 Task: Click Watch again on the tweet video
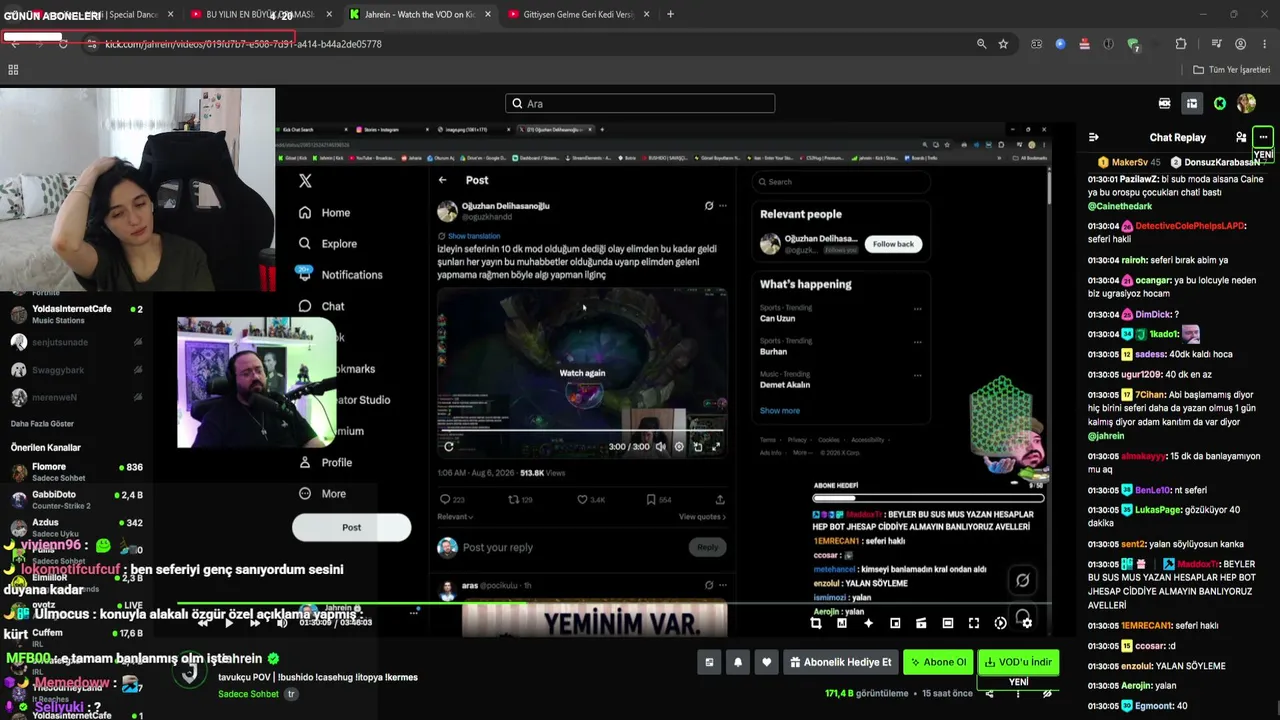[582, 373]
